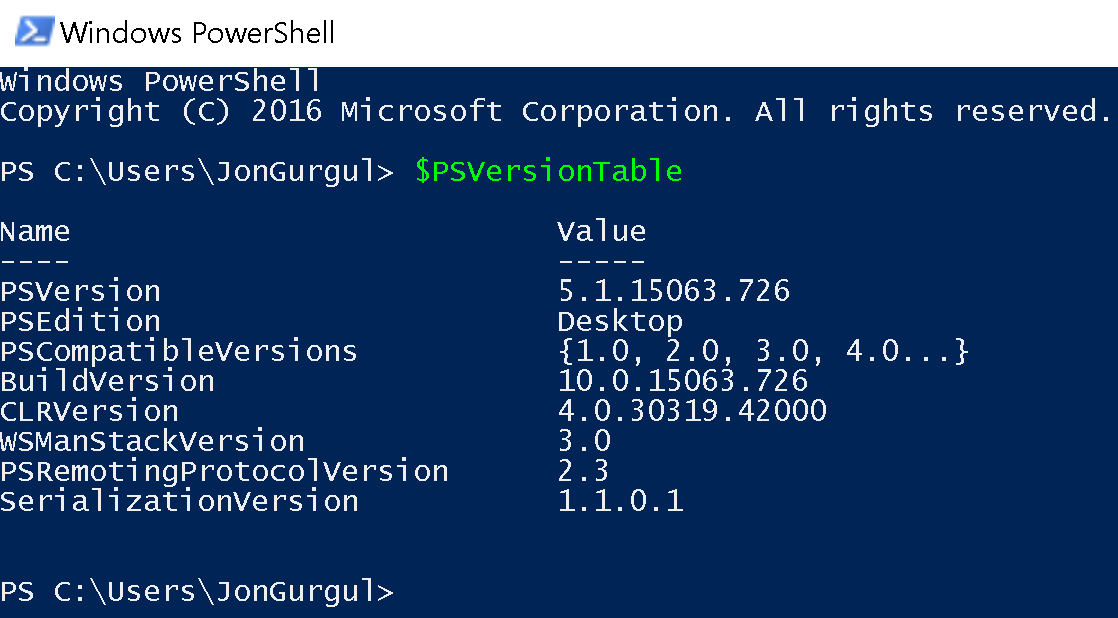Click the PSCompatibleVersions value list
1118x618 pixels.
(763, 351)
